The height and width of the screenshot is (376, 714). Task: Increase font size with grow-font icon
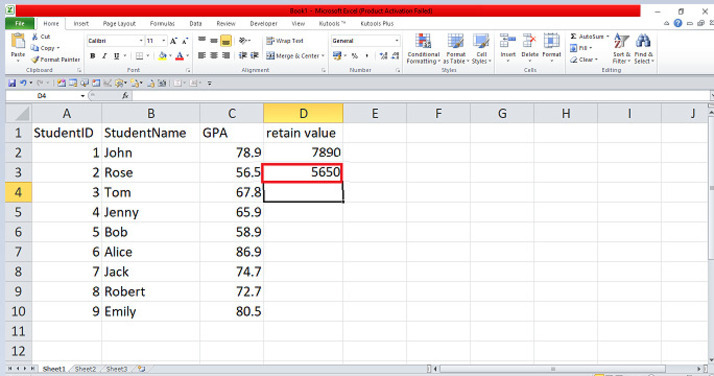(173, 41)
